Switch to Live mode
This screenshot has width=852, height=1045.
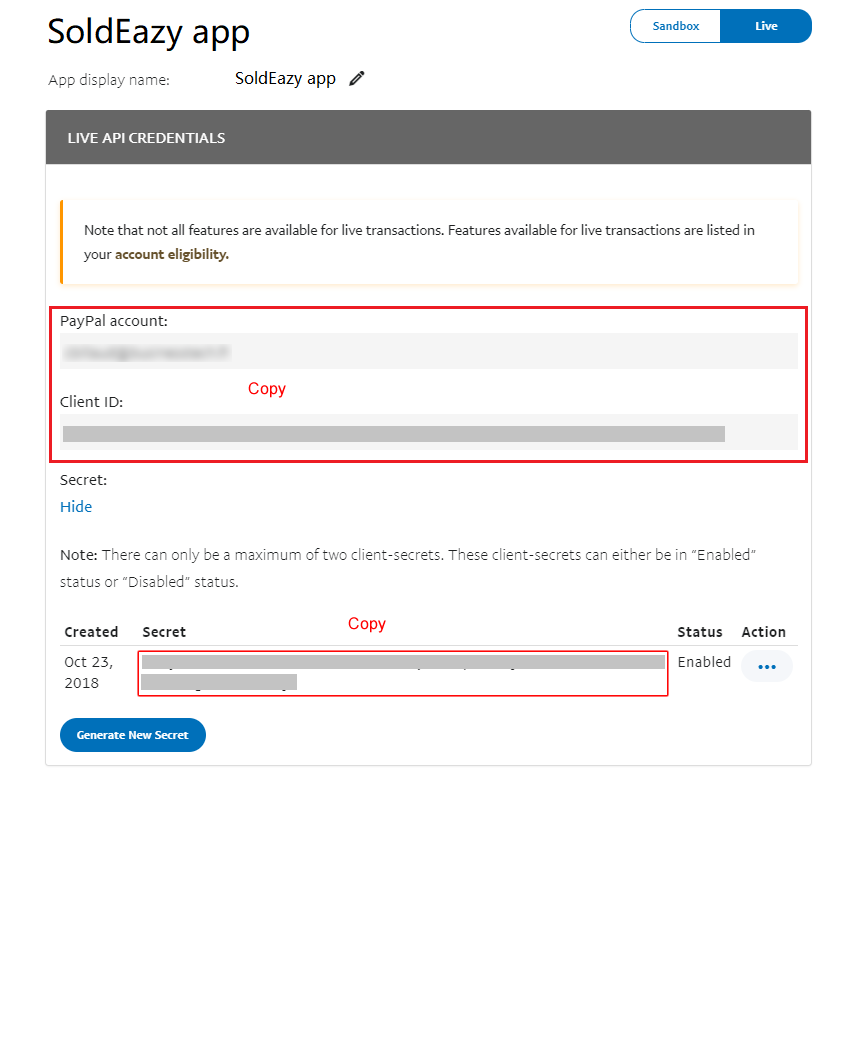pos(766,26)
